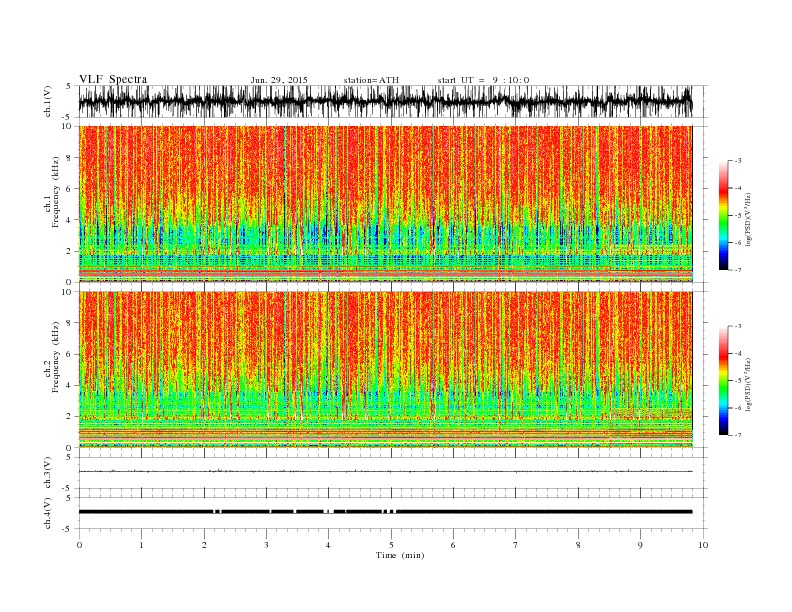Click the "-3" tick on upper colorbar
The height and width of the screenshot is (612, 792).
click(738, 161)
